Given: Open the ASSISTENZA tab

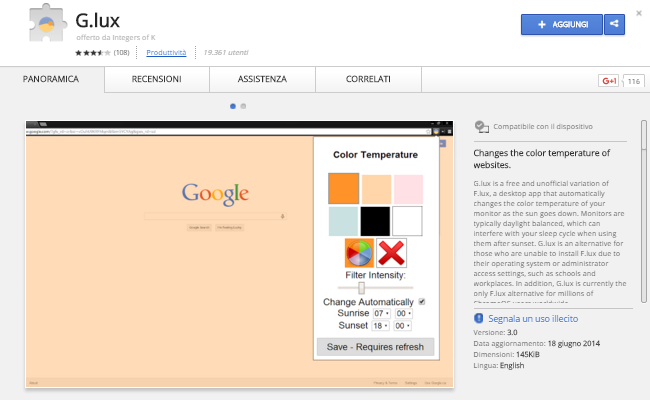Looking at the screenshot, I should click(x=262, y=79).
